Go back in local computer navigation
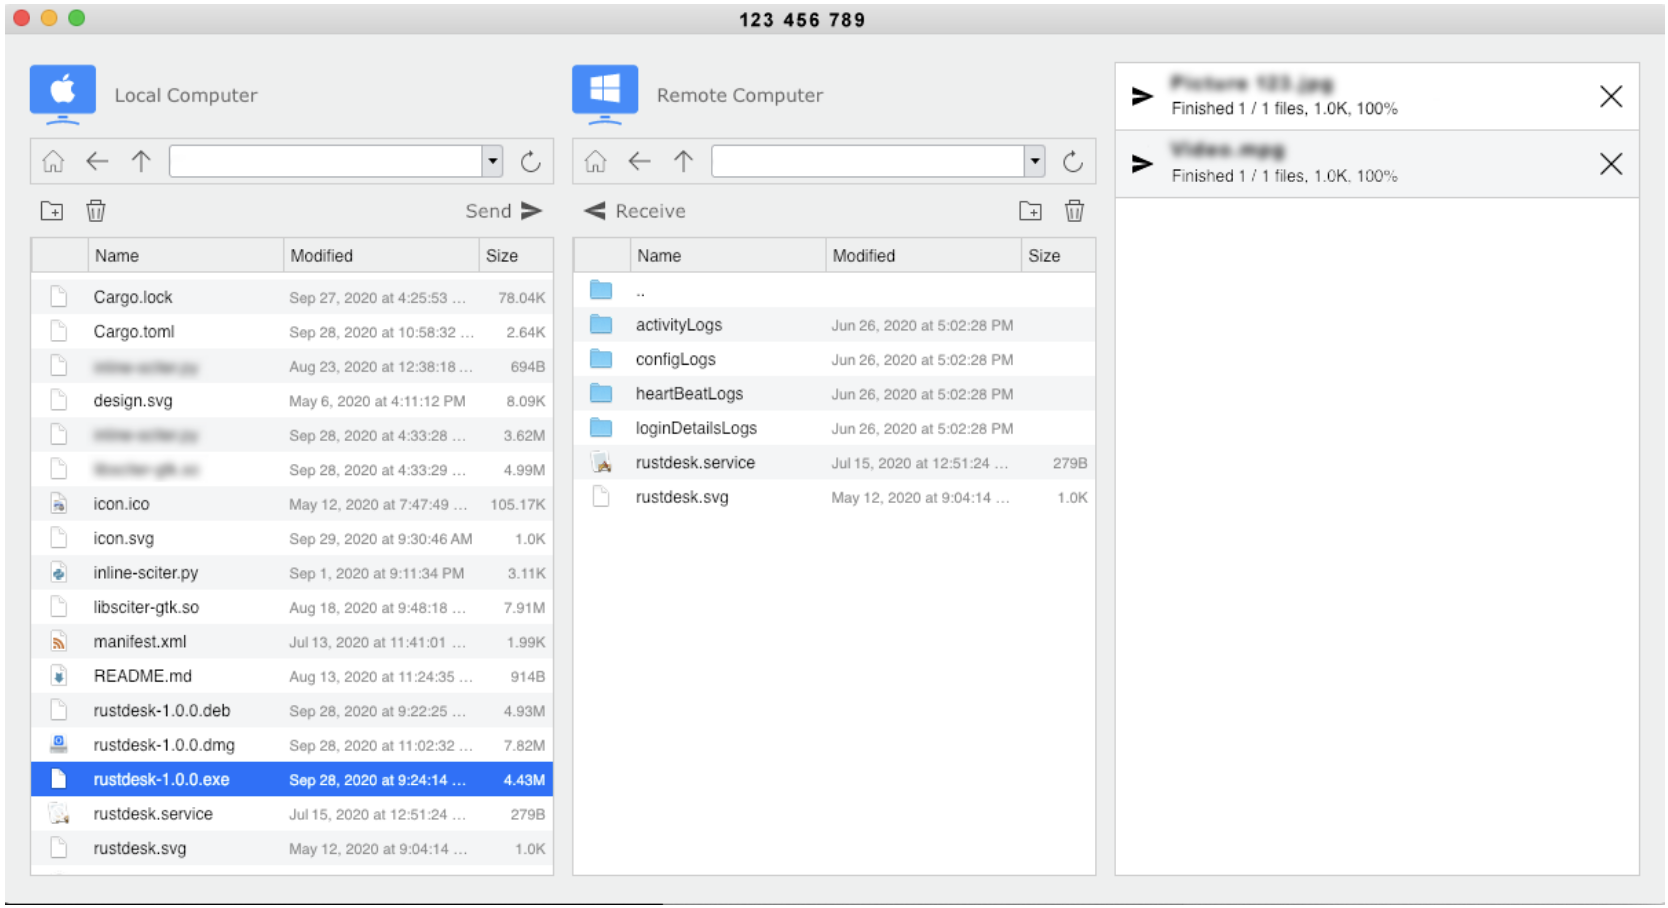The width and height of the screenshot is (1668, 908). 97,161
